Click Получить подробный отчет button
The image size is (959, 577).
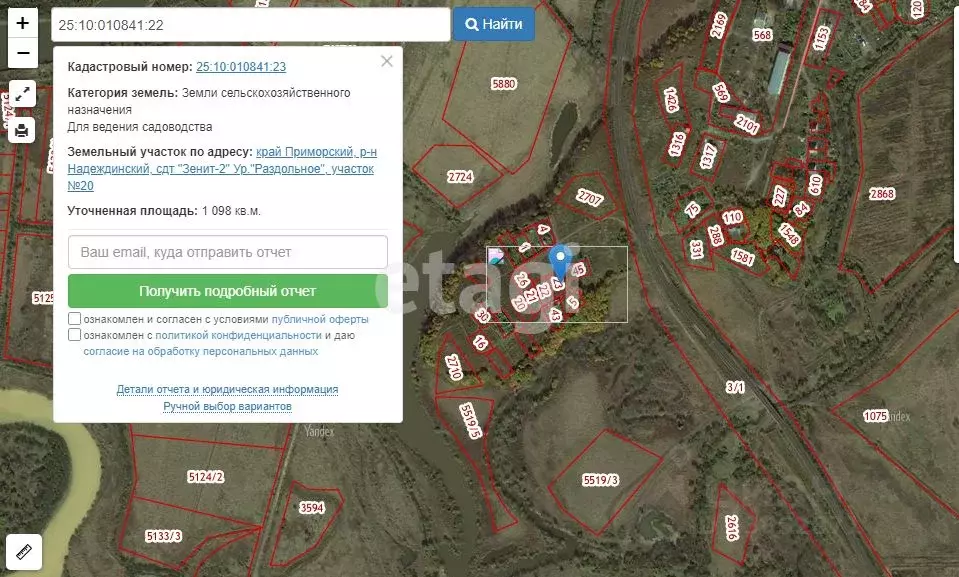(228, 291)
